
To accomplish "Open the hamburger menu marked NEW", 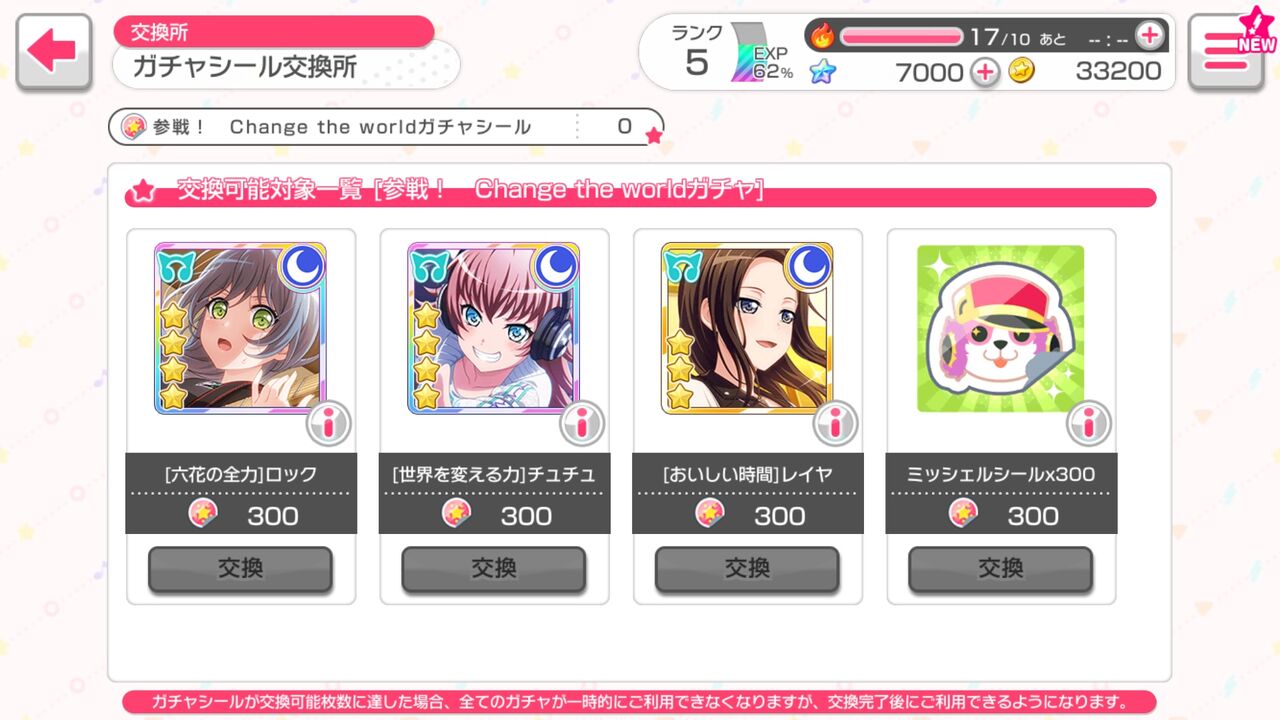I will point(1226,53).
